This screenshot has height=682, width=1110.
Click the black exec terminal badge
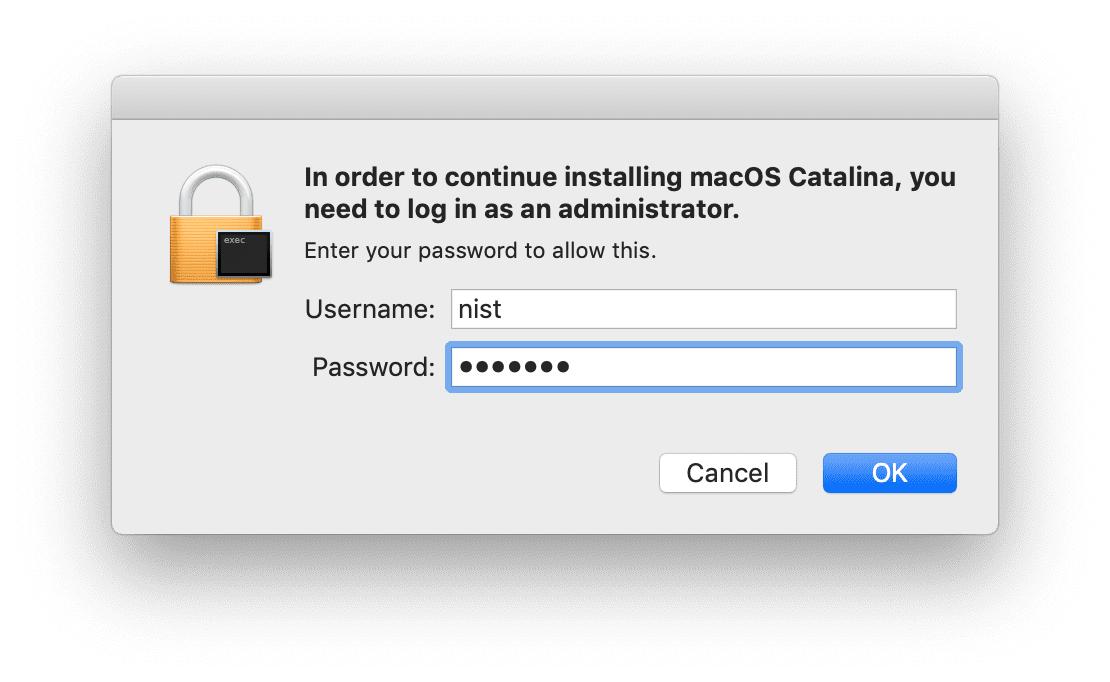coord(246,254)
